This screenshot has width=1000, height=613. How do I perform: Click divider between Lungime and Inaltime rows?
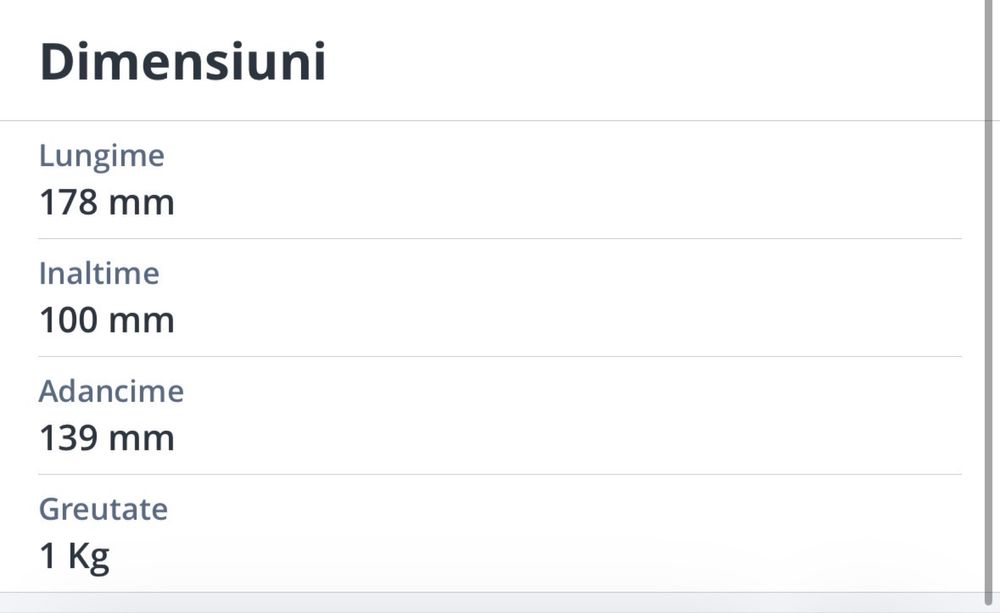(500, 238)
